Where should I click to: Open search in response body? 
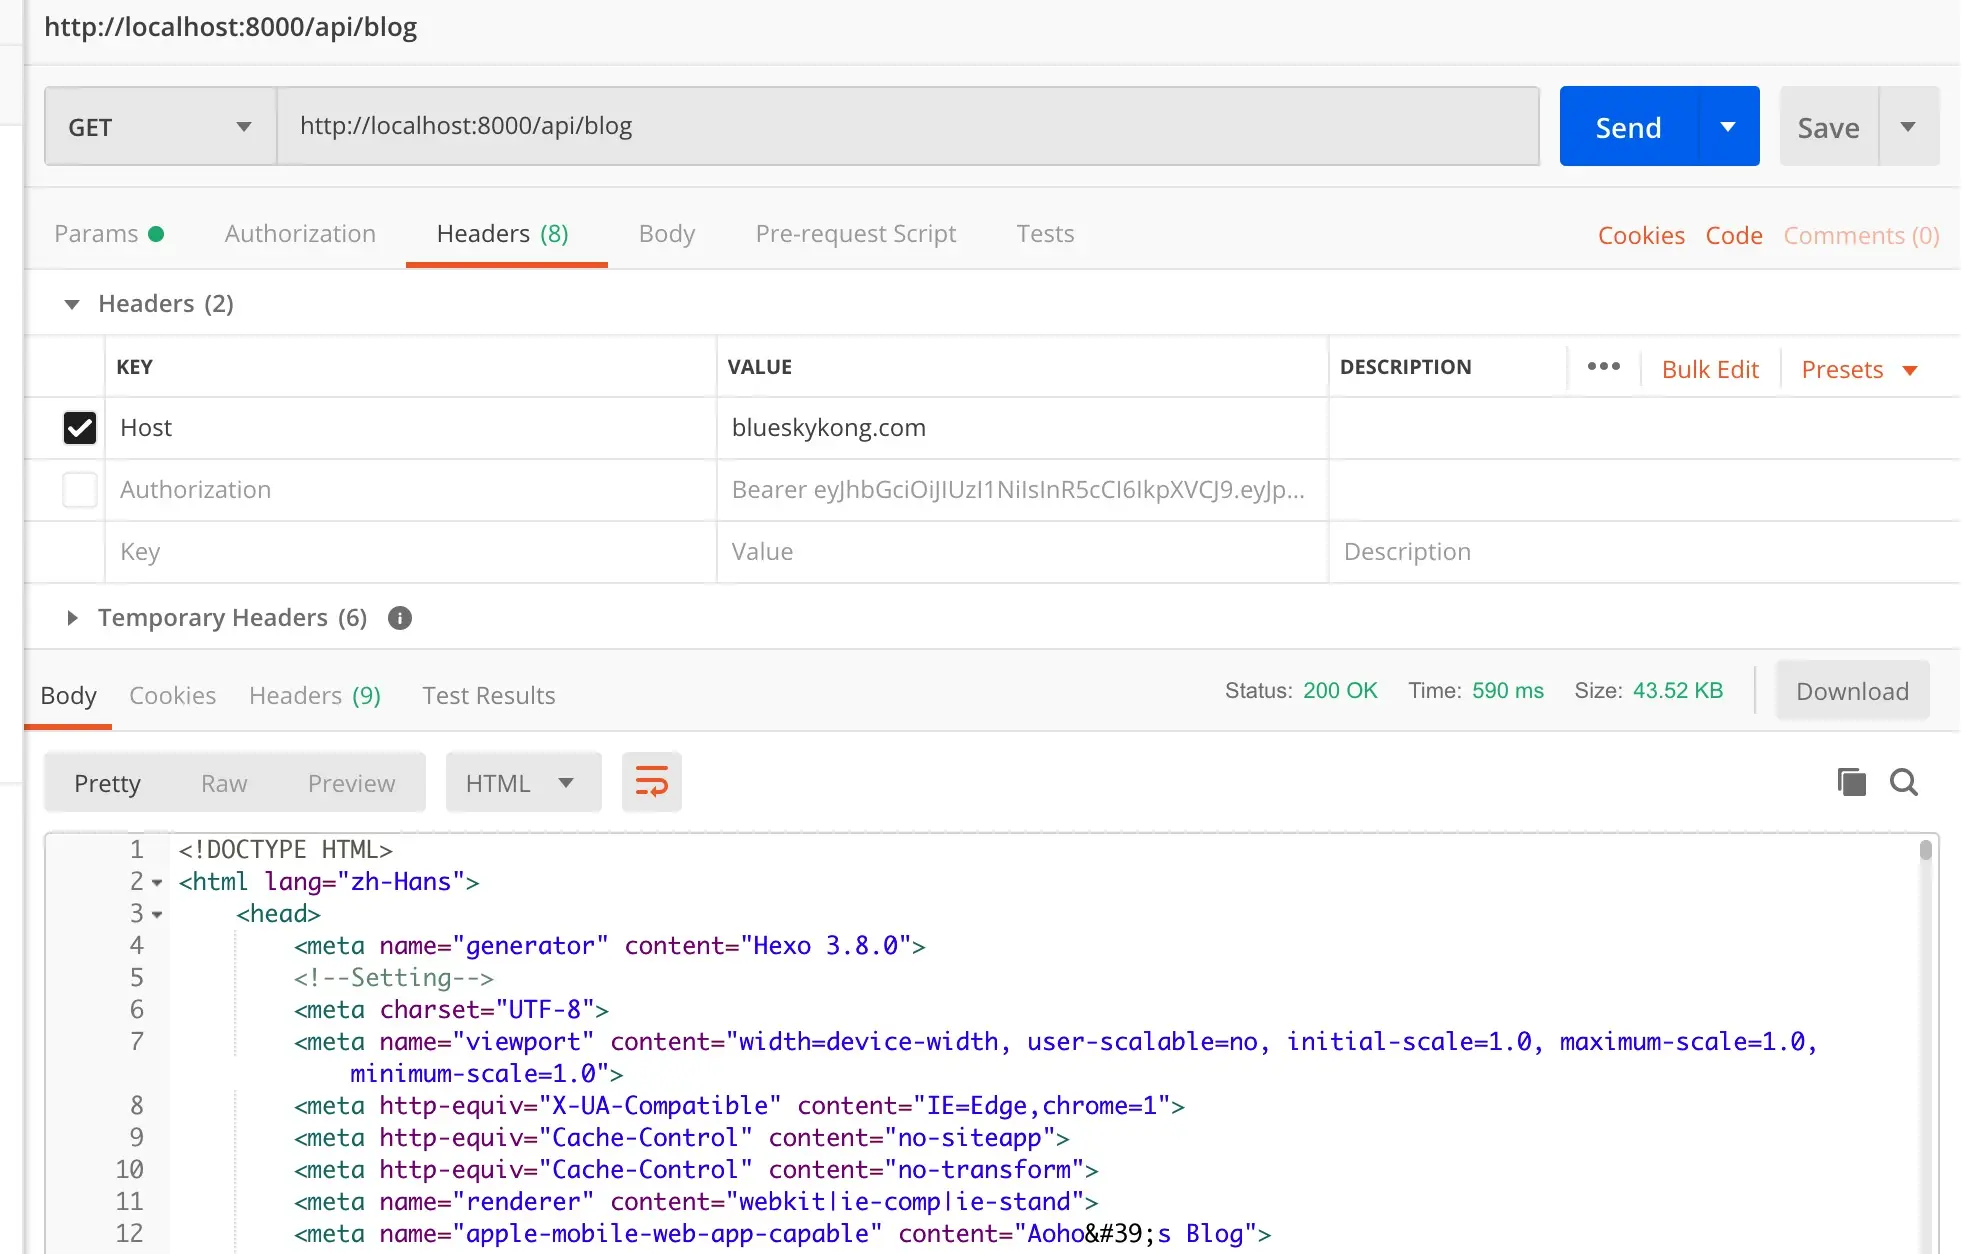click(x=1903, y=782)
